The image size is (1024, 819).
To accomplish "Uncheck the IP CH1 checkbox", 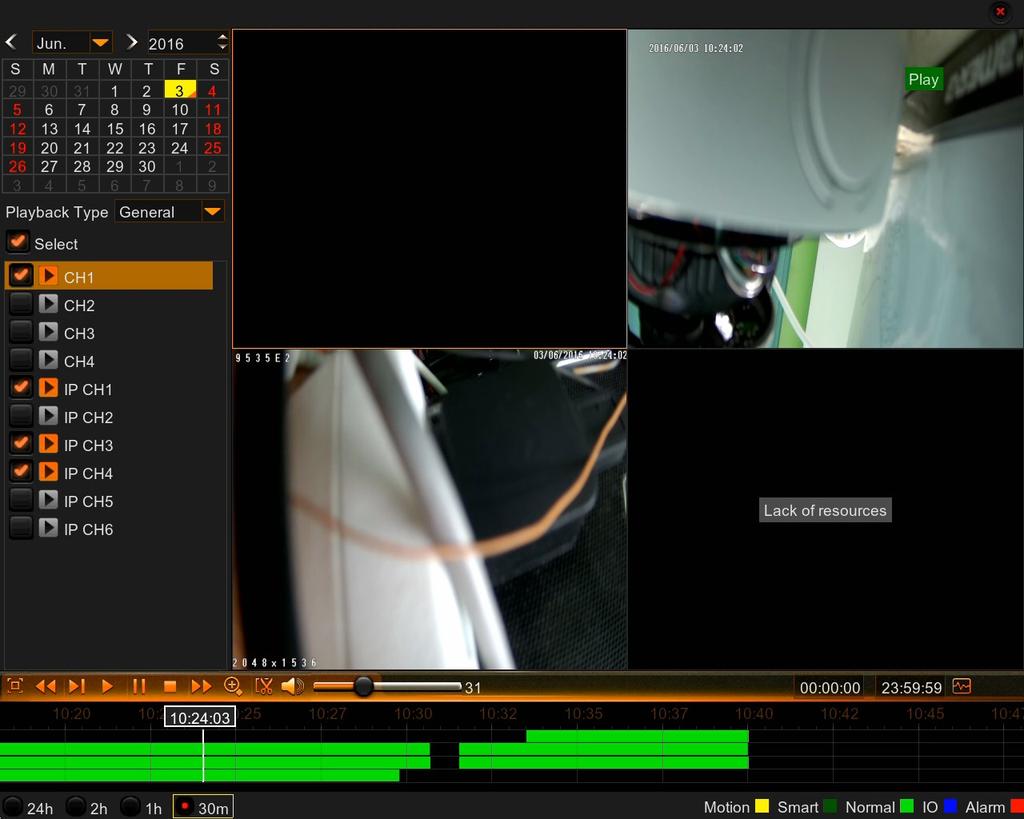I will (20, 388).
